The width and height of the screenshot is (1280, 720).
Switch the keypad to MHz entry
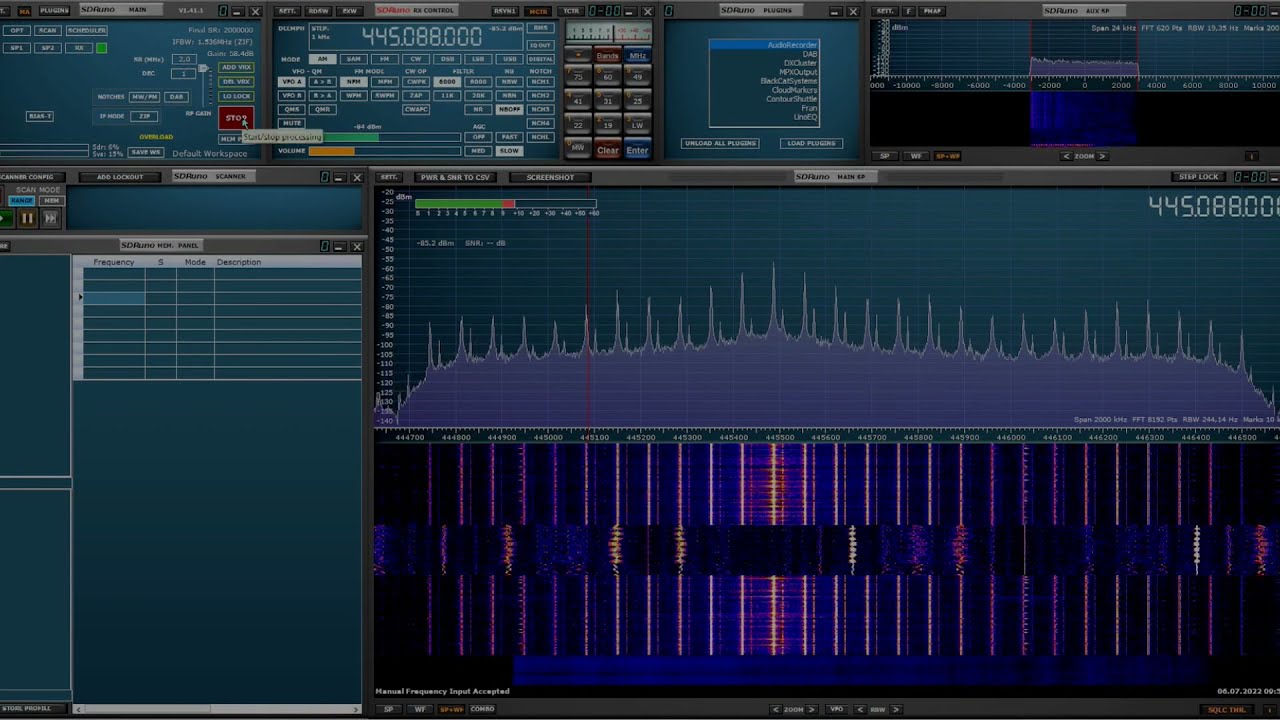click(637, 56)
